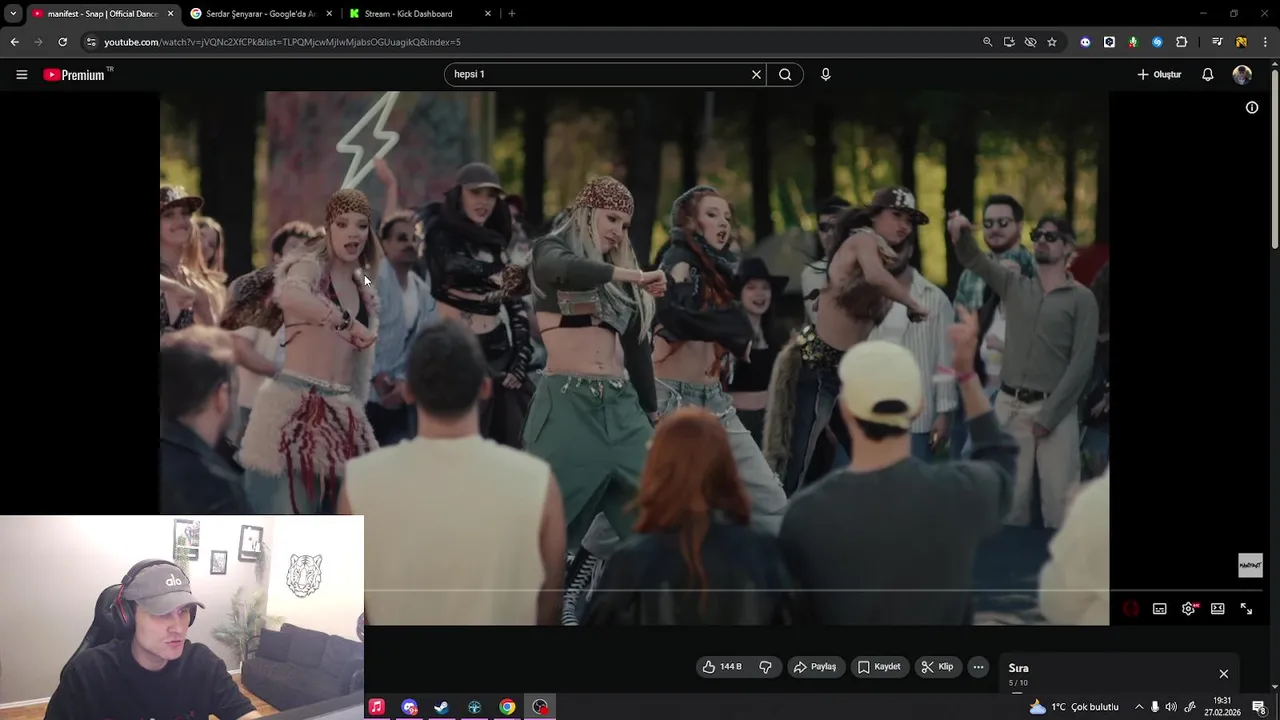Reload the current page

(x=62, y=42)
